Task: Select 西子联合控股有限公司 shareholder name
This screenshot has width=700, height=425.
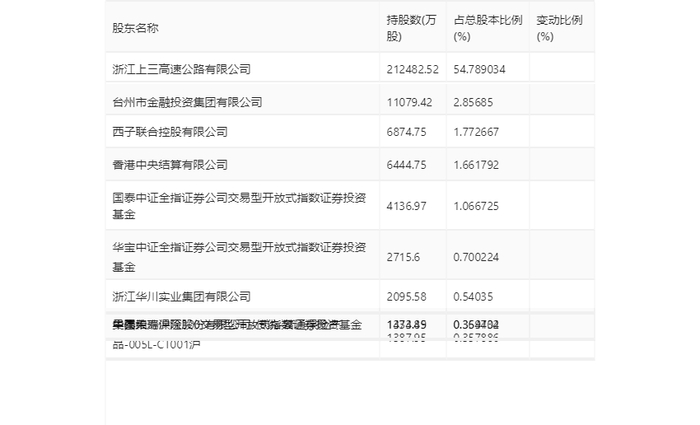Action: click(170, 132)
